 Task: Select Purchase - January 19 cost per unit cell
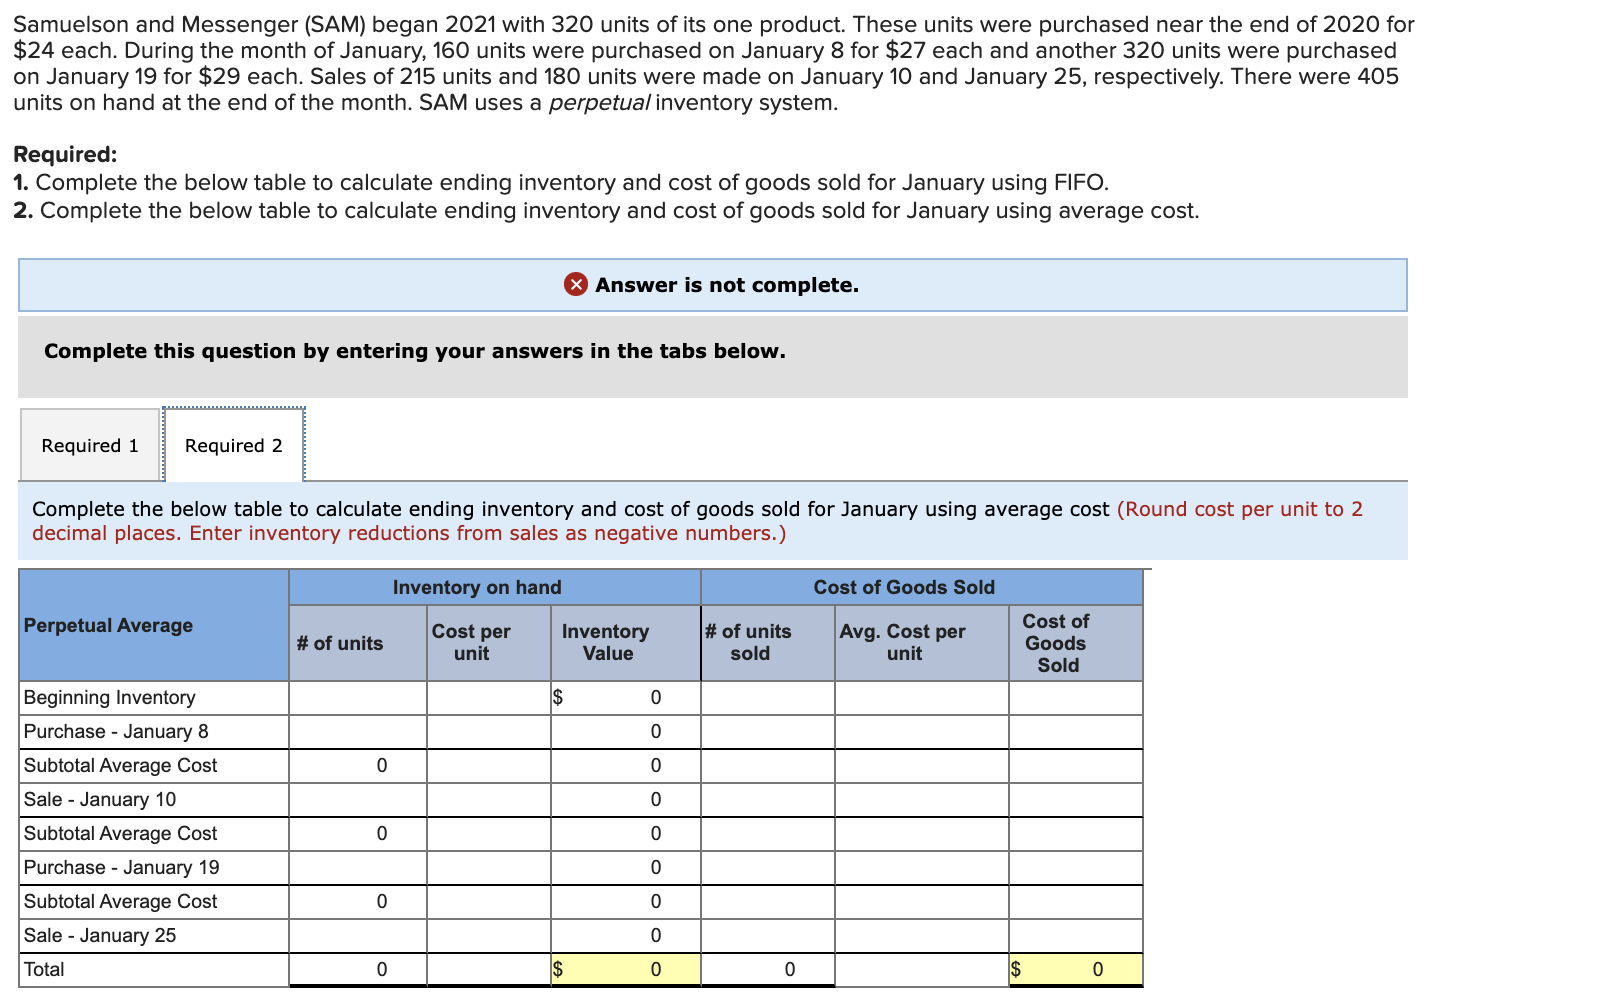(x=489, y=868)
